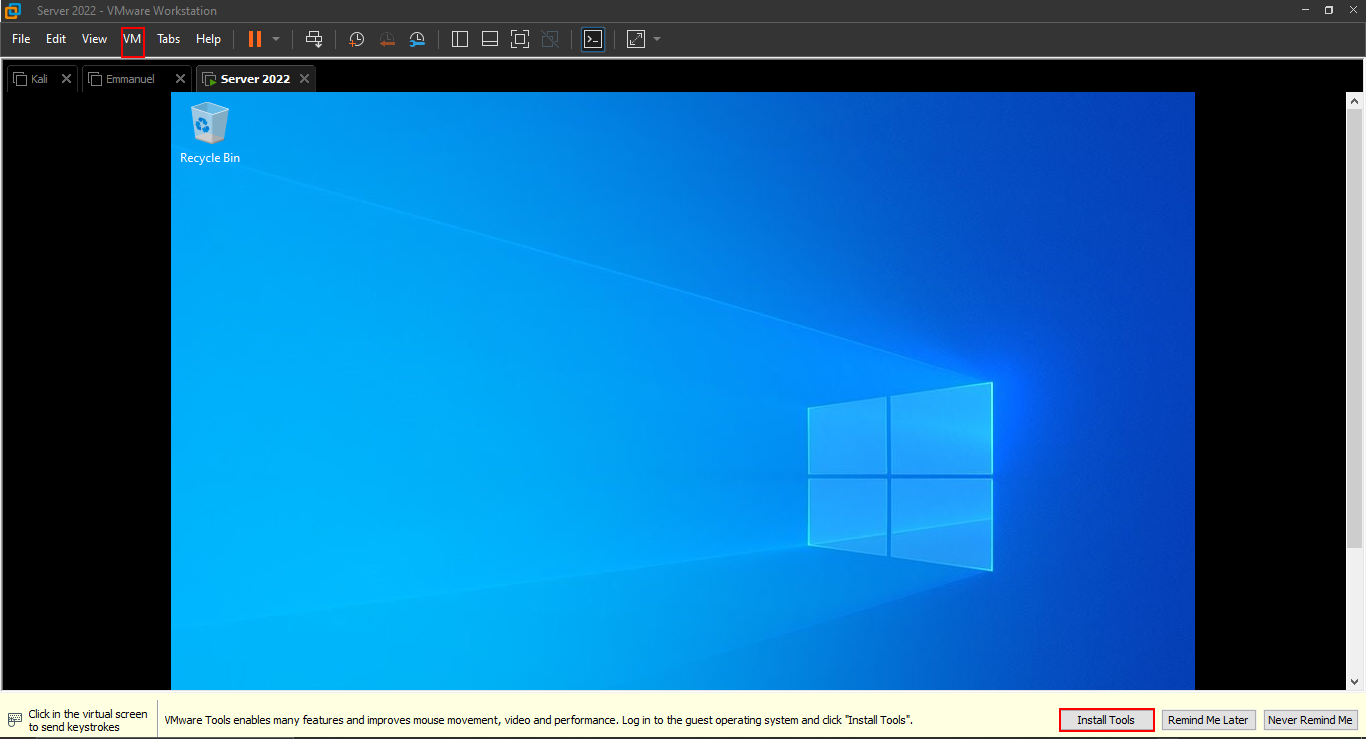Click the 'Click in the virtual screen' hint text
1366x739 pixels.
coord(88,720)
